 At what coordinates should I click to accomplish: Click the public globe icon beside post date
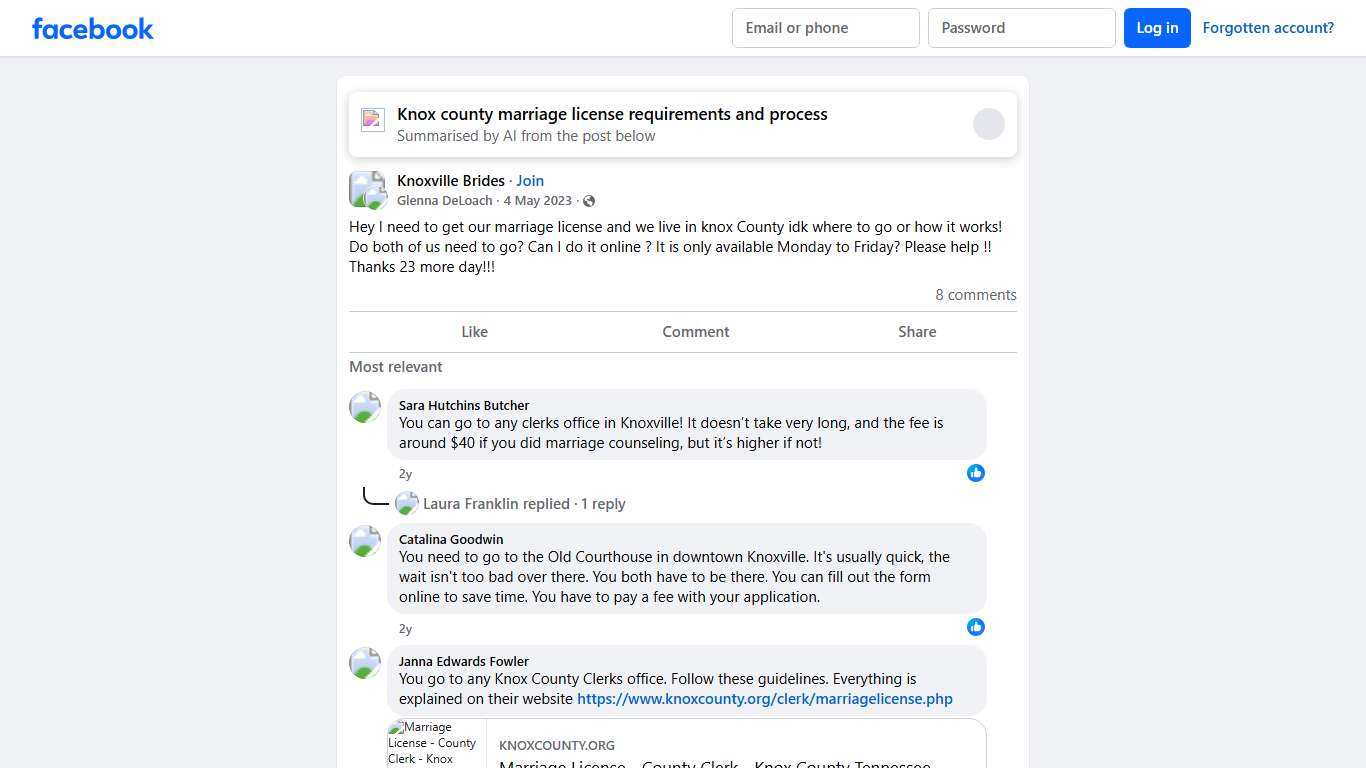tap(589, 201)
